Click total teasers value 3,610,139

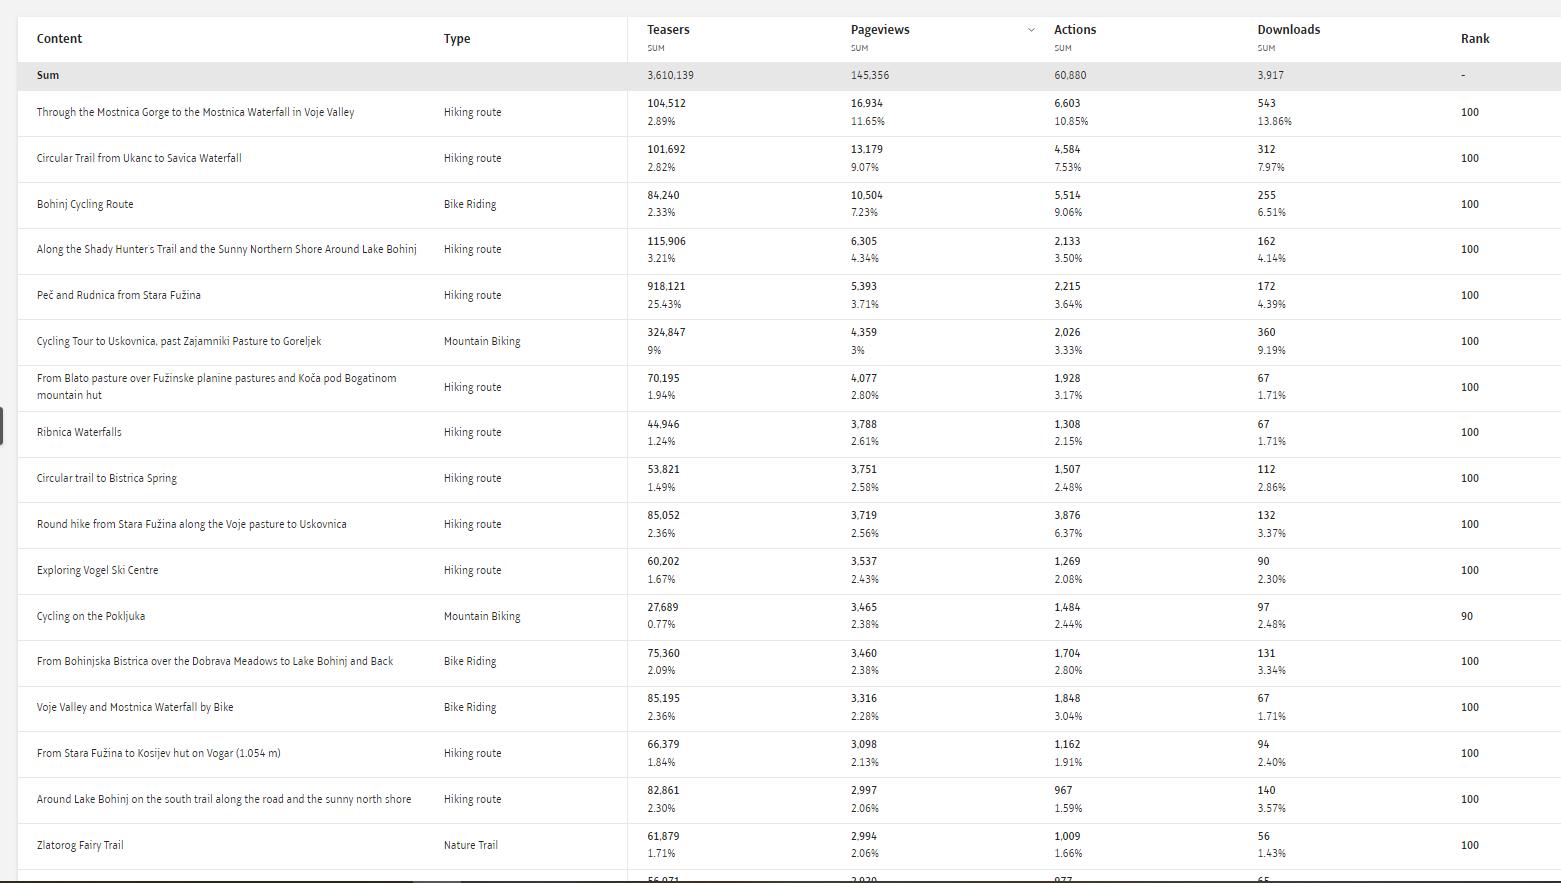pyautogui.click(x=670, y=75)
